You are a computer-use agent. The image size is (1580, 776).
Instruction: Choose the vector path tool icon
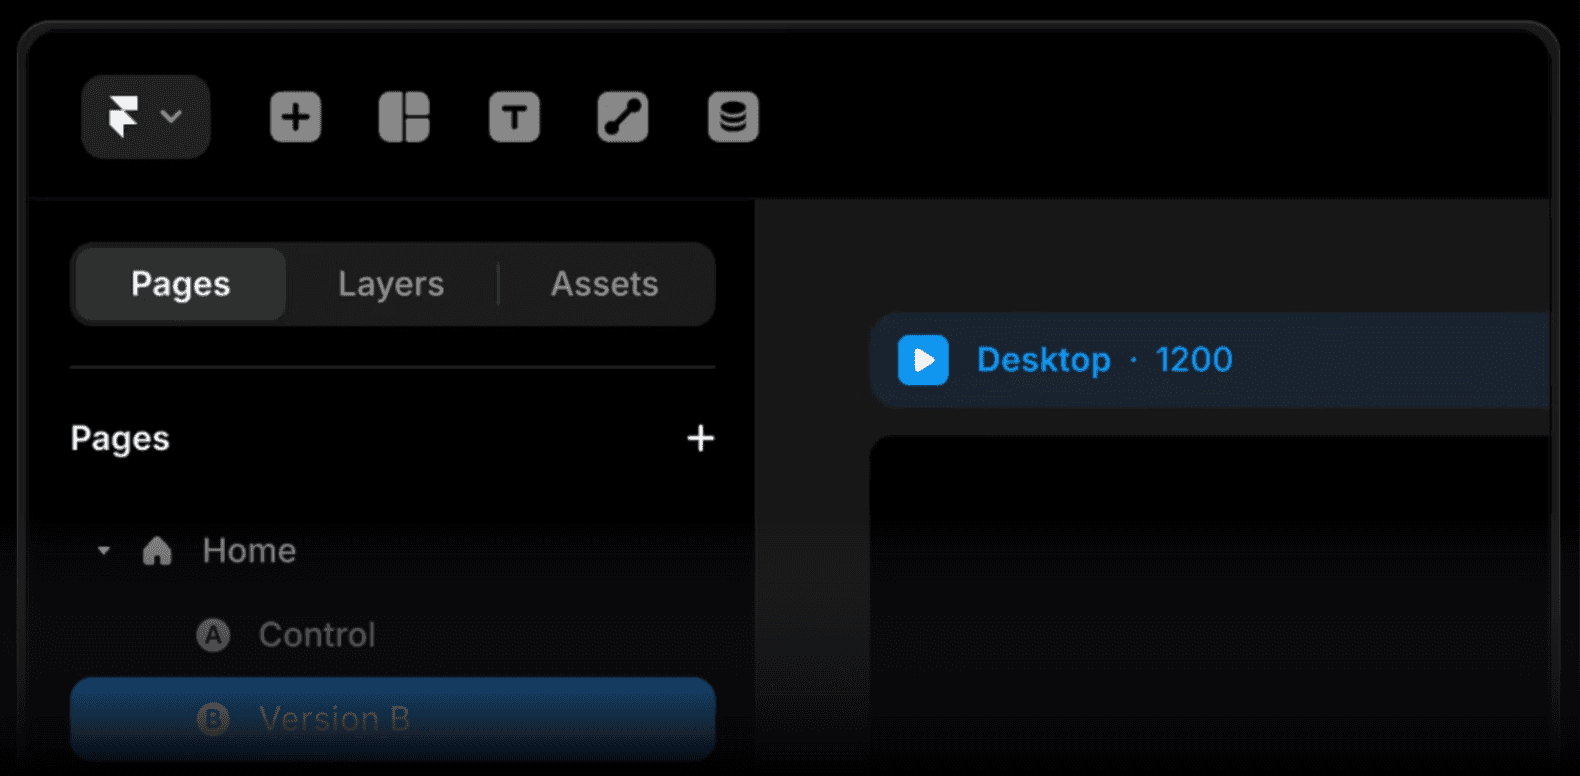pyautogui.click(x=623, y=117)
